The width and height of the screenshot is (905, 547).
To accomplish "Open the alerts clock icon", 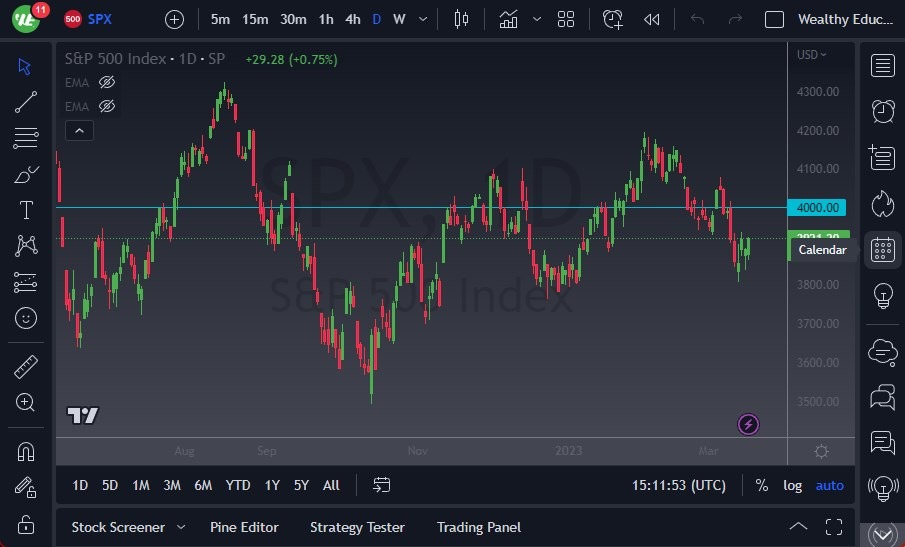I will pyautogui.click(x=882, y=111).
